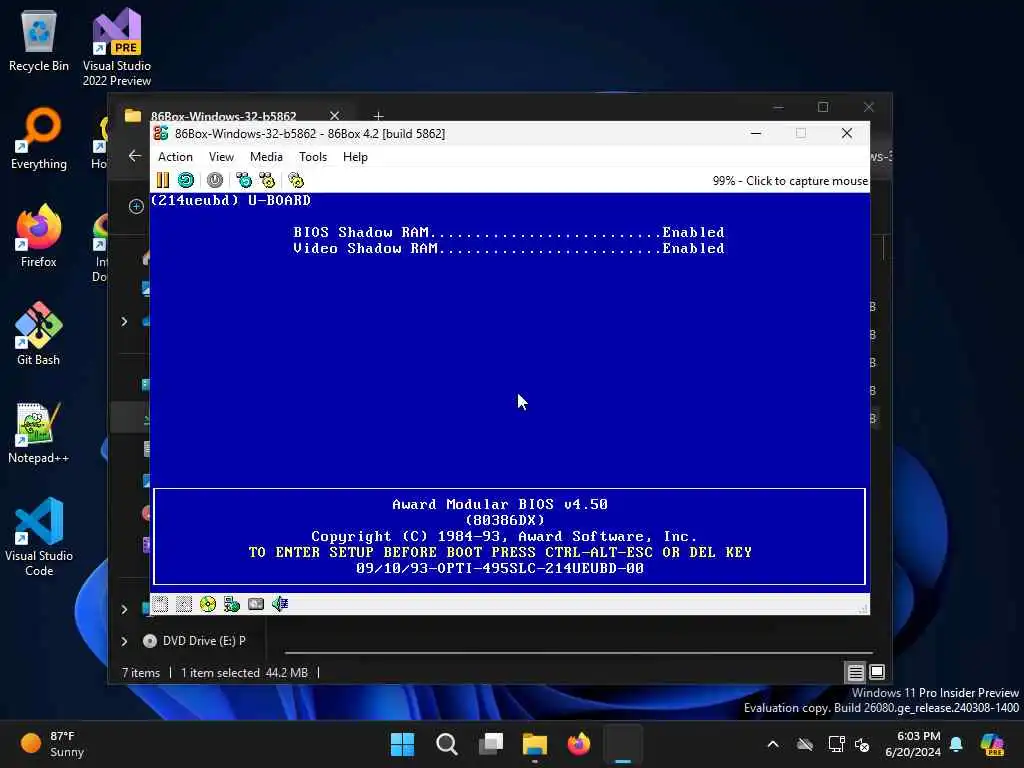Close the 86Box emulator window

847,133
